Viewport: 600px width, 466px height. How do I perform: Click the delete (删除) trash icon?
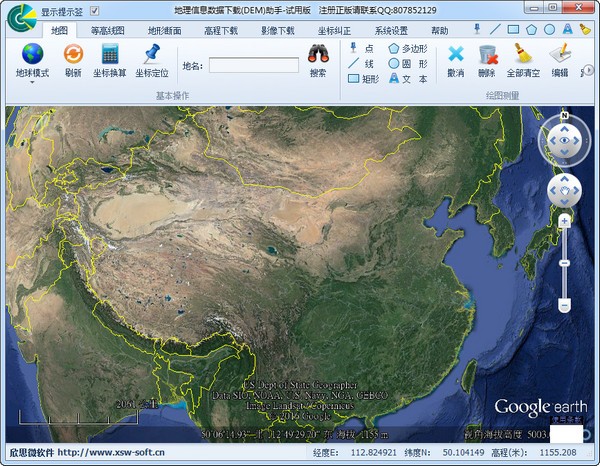pos(487,54)
